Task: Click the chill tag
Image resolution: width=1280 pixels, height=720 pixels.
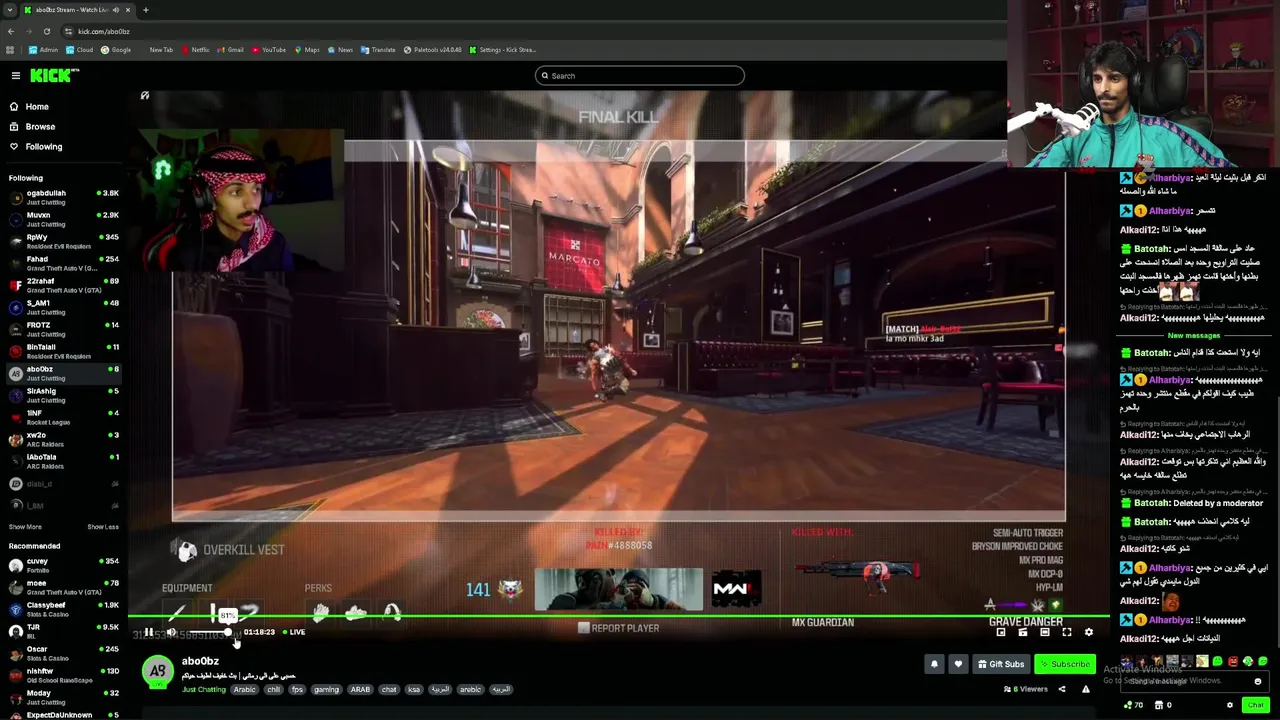Action: point(273,689)
